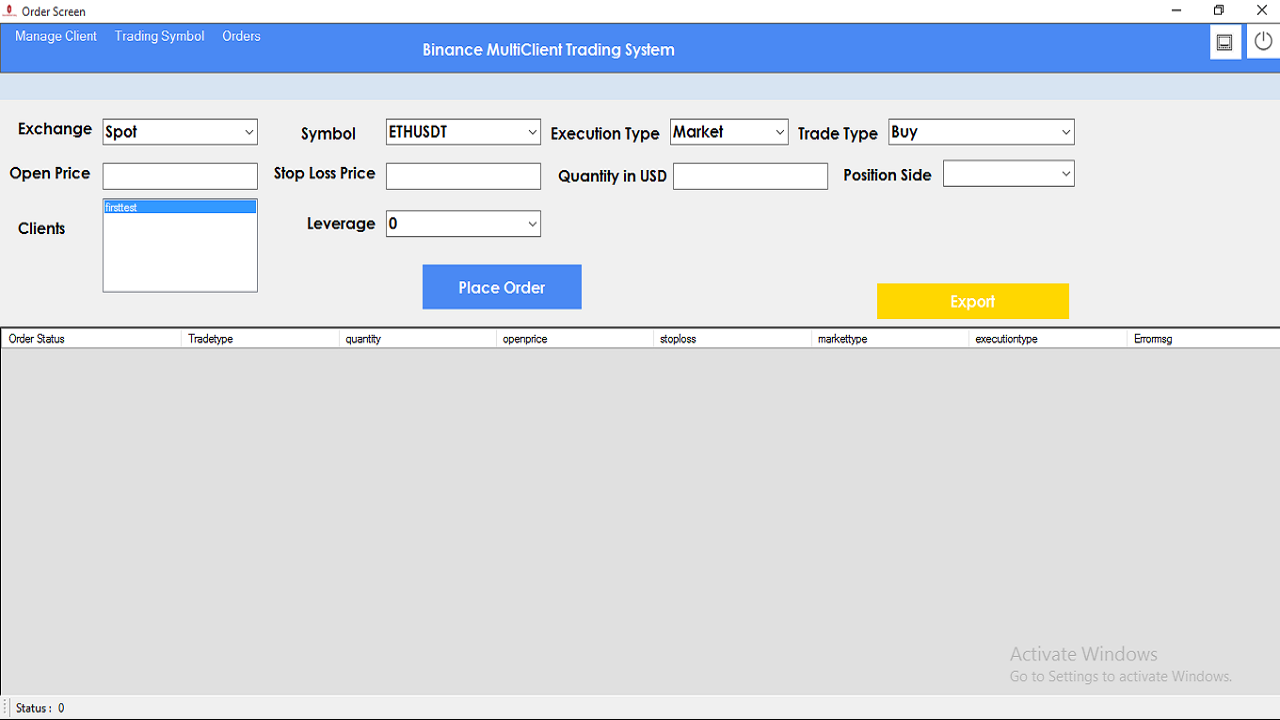The image size is (1280, 720).
Task: Open the Orders menu
Action: coord(241,36)
